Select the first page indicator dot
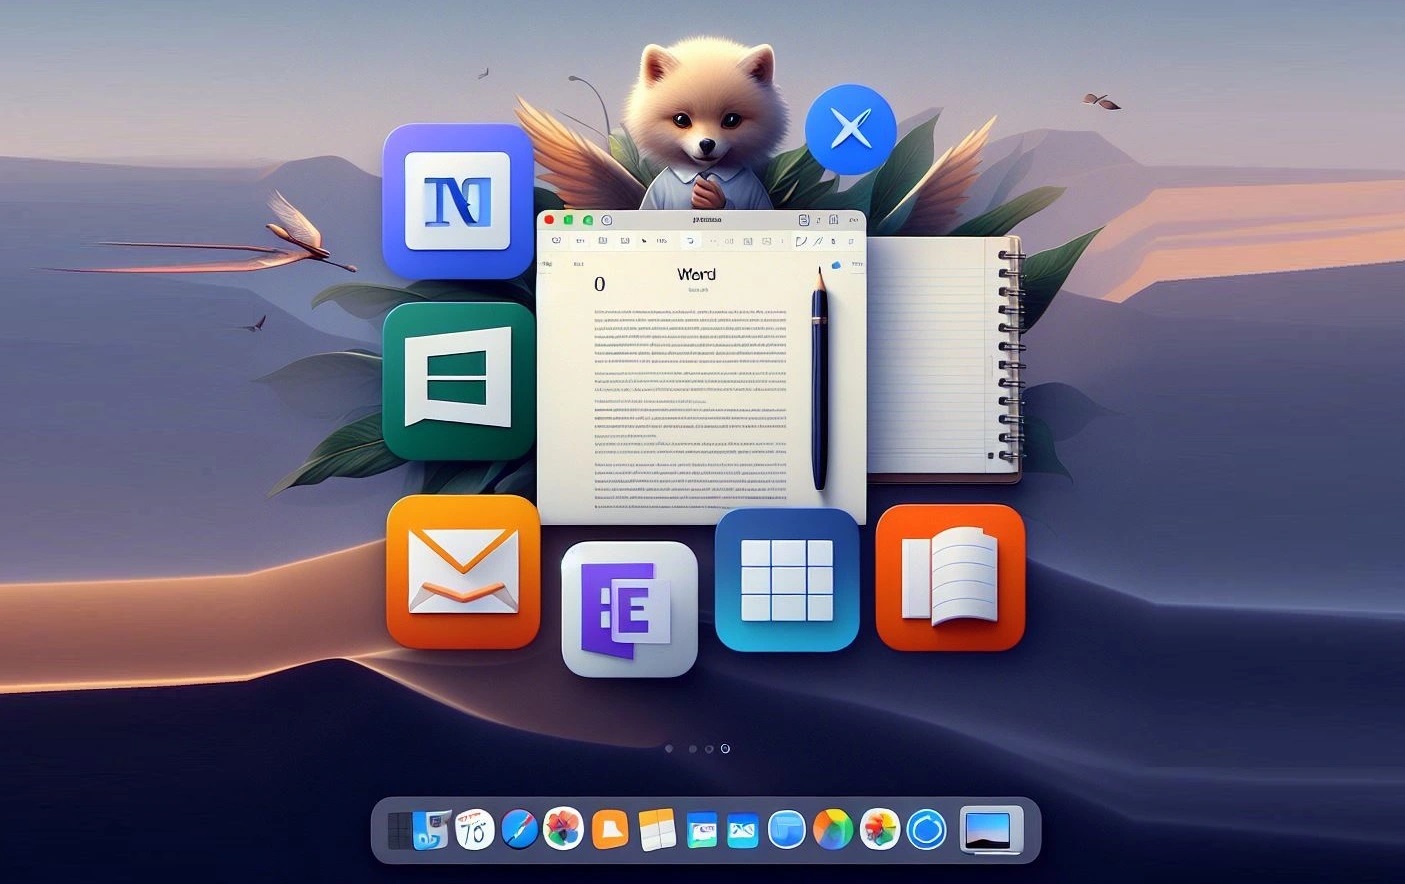The height and width of the screenshot is (884, 1405). 669,748
